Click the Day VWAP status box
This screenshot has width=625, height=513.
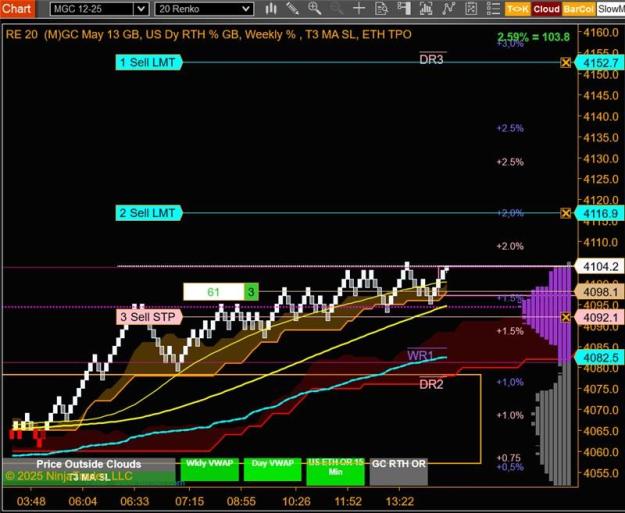pos(273,469)
